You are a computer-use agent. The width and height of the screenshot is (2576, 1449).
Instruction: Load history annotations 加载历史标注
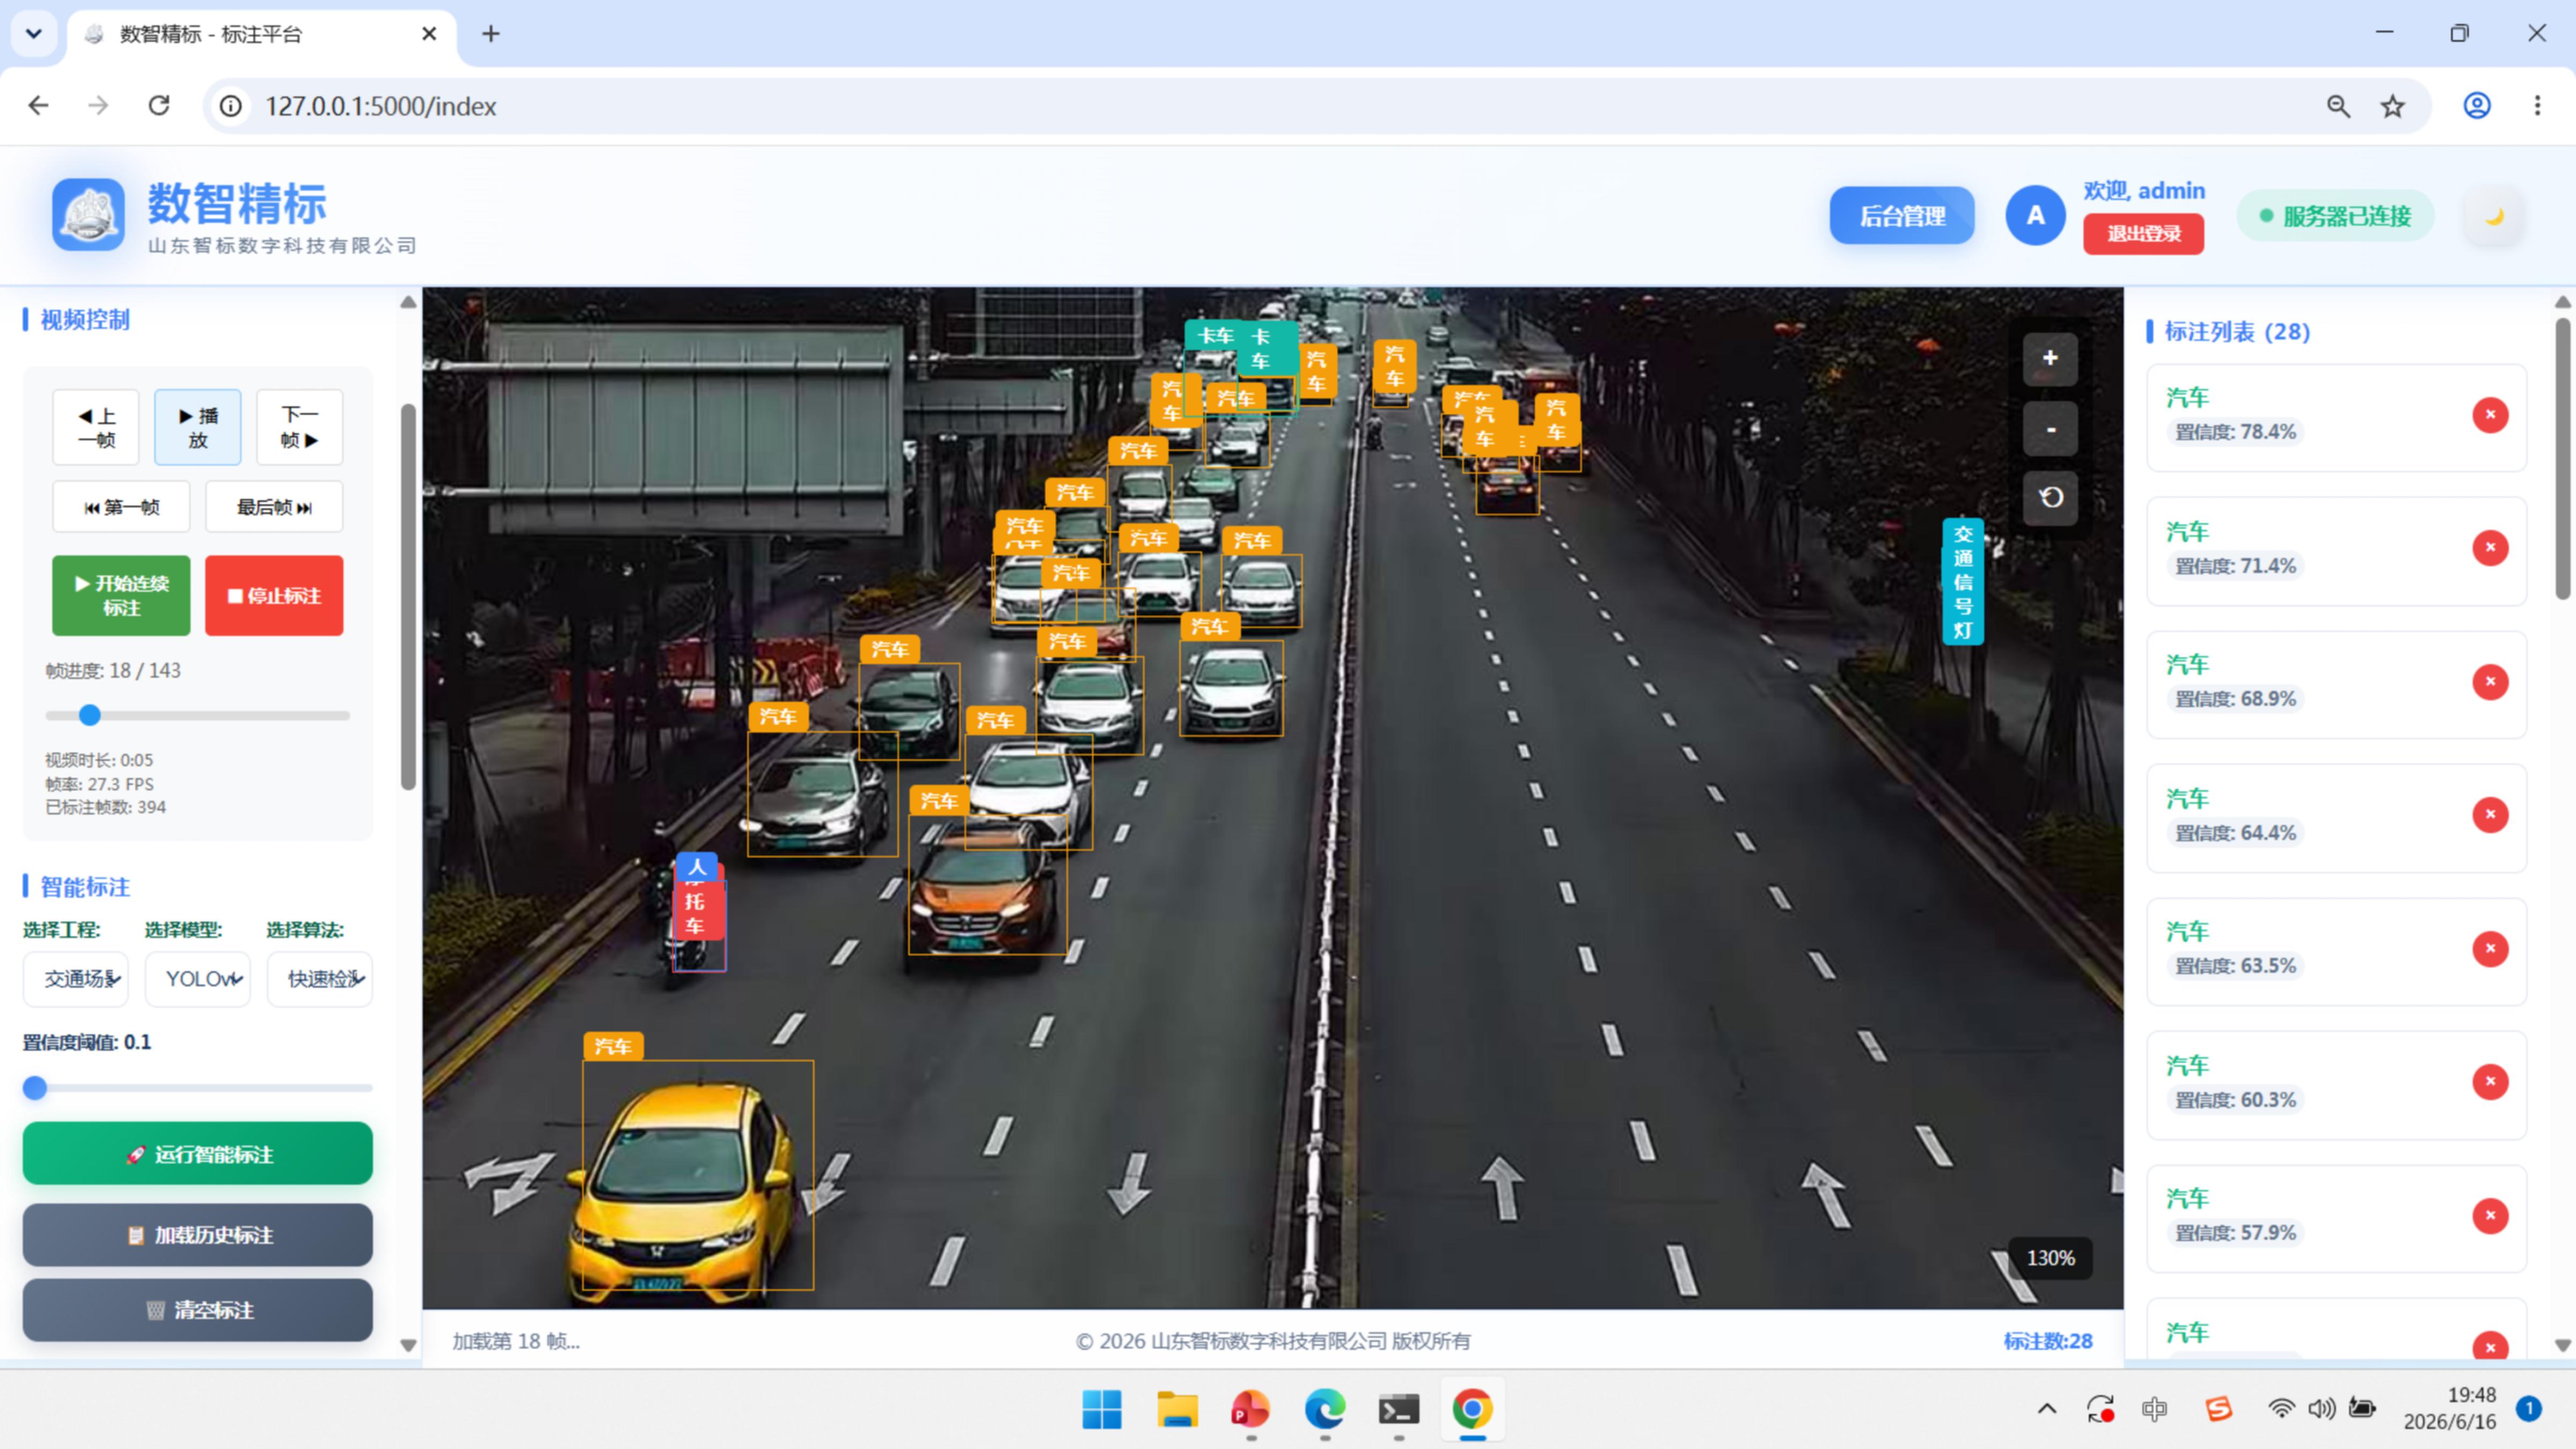point(198,1235)
